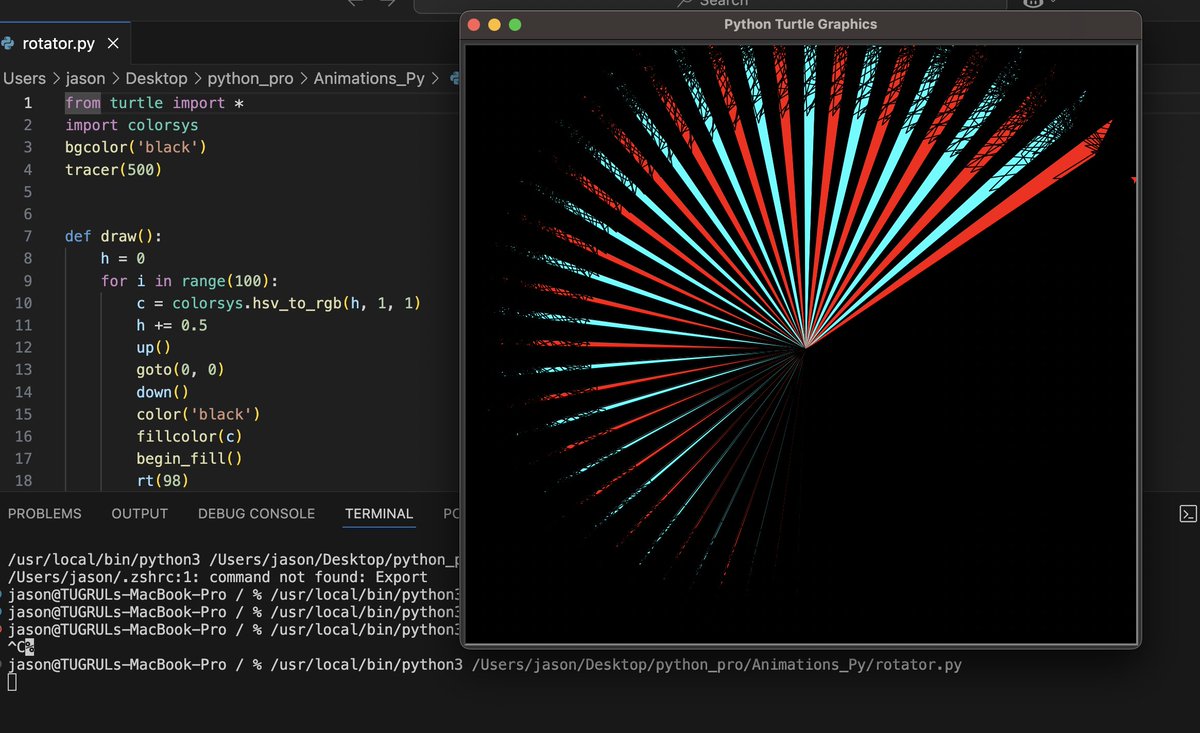The height and width of the screenshot is (733, 1200).
Task: Click the code line "bgcolor('black')"
Action: (x=135, y=147)
